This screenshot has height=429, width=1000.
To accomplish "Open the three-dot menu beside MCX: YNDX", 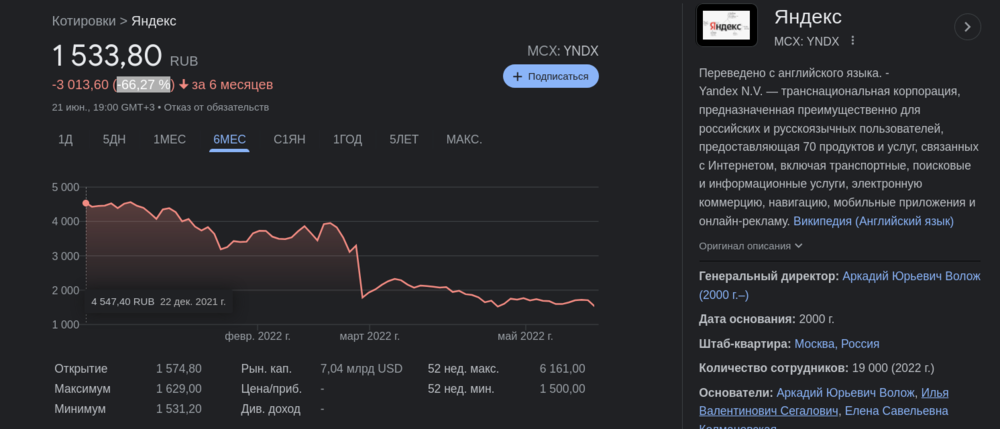I will [x=853, y=41].
